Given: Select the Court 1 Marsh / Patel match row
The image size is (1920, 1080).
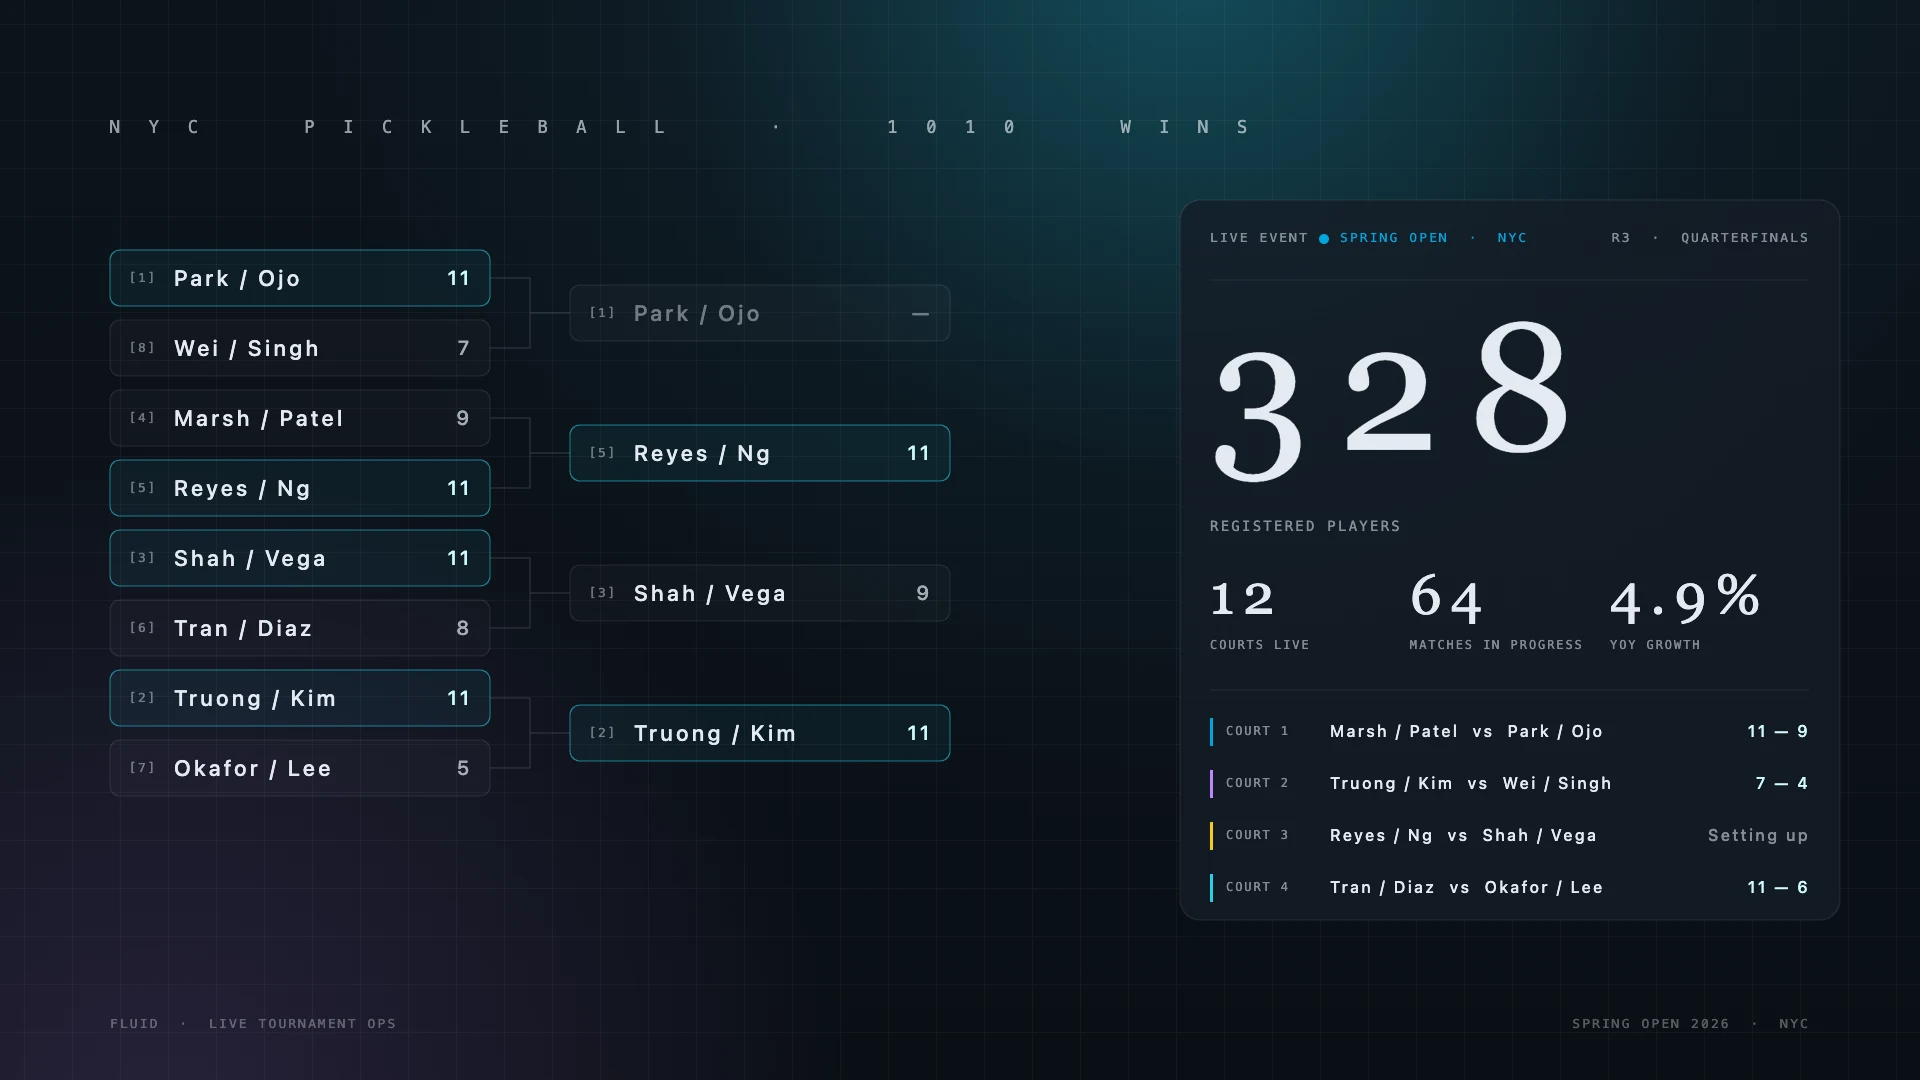Looking at the screenshot, I should point(1509,731).
